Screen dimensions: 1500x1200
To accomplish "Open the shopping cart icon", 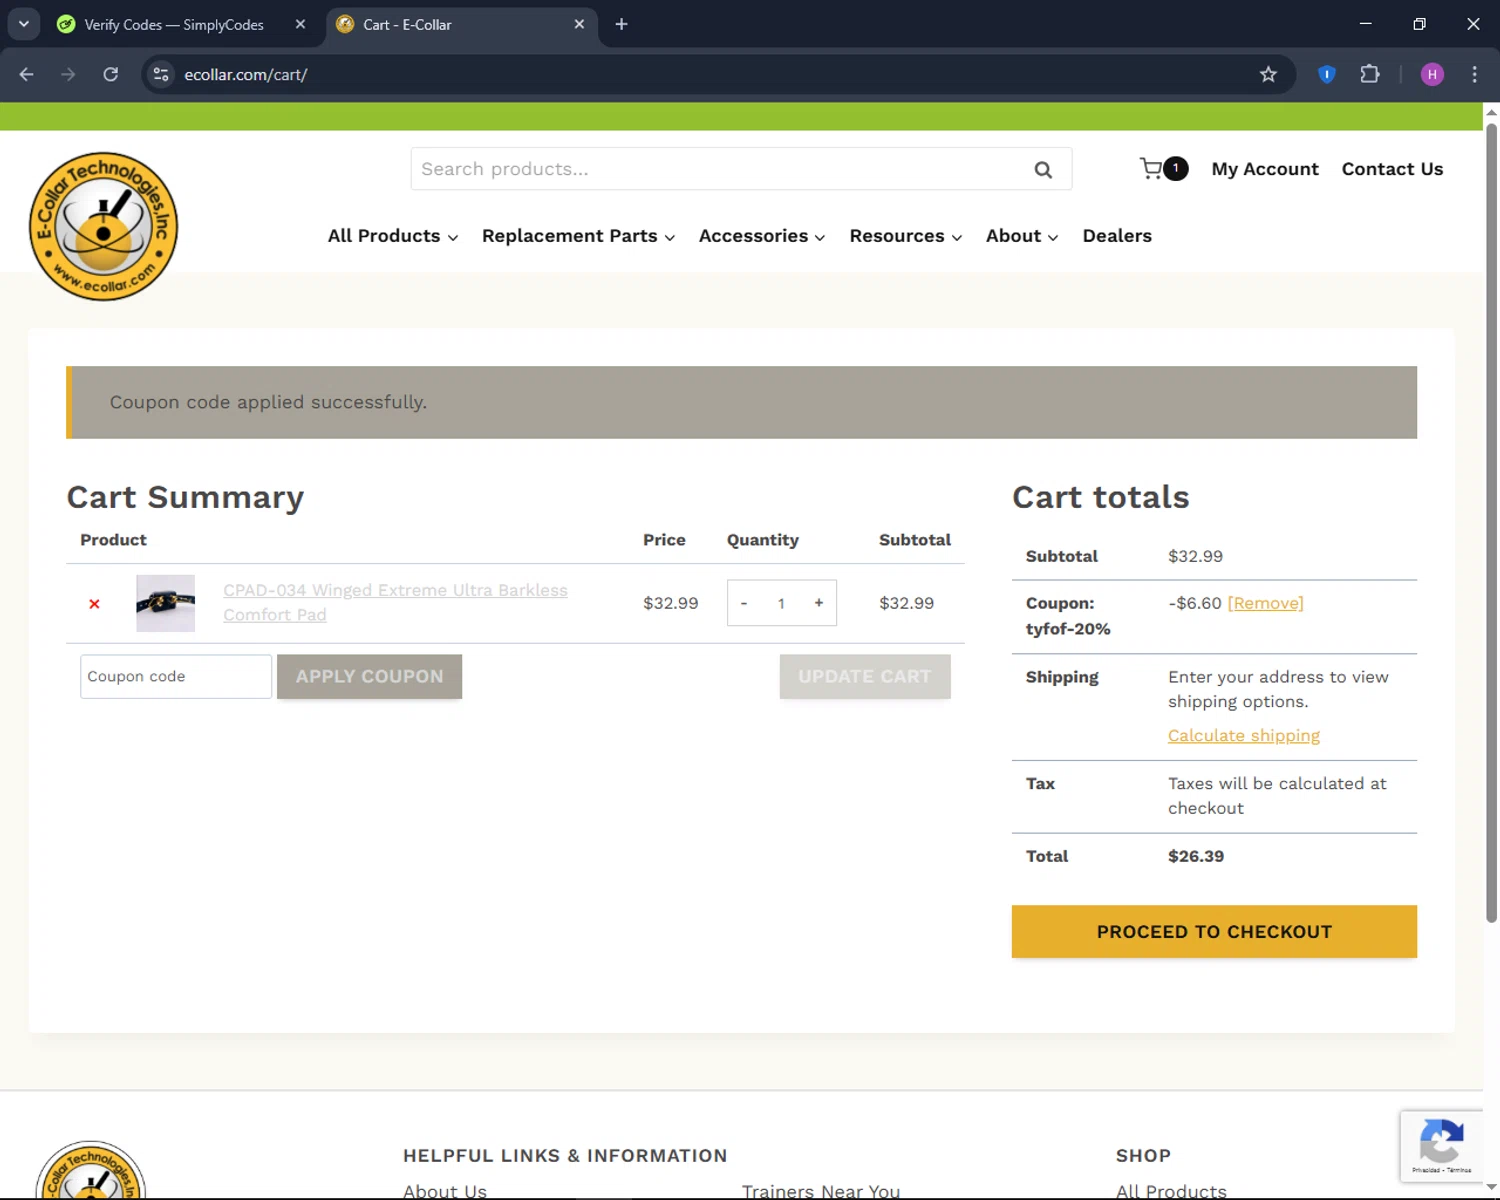I will [x=1162, y=169].
